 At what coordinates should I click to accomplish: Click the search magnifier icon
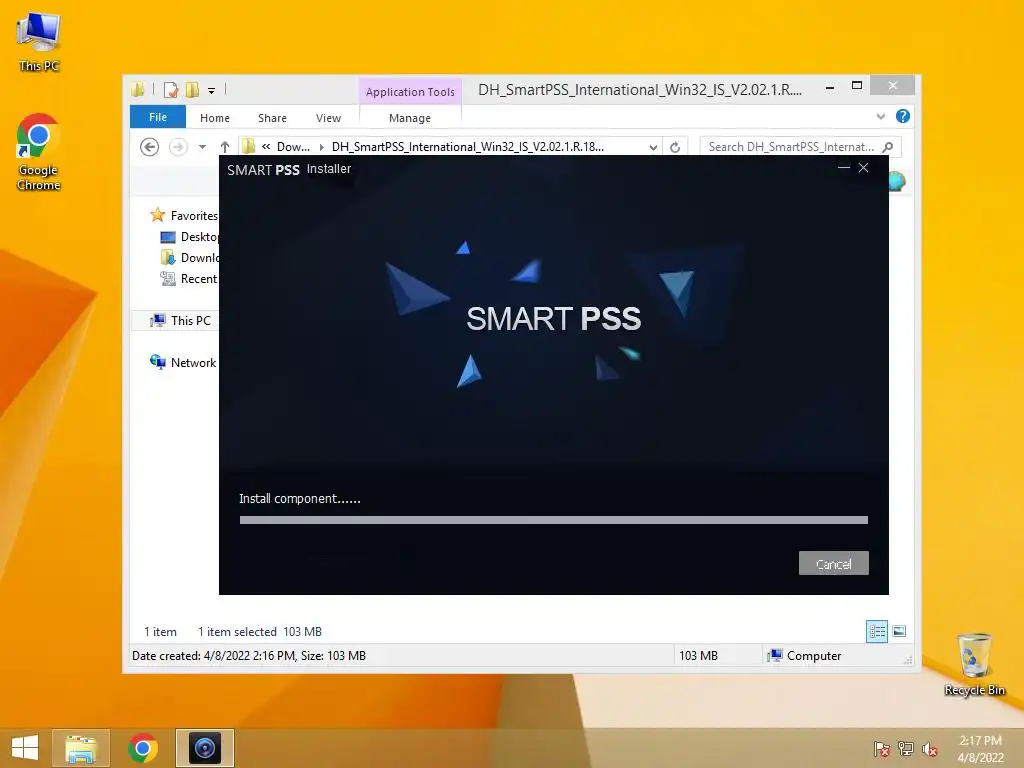pos(888,147)
